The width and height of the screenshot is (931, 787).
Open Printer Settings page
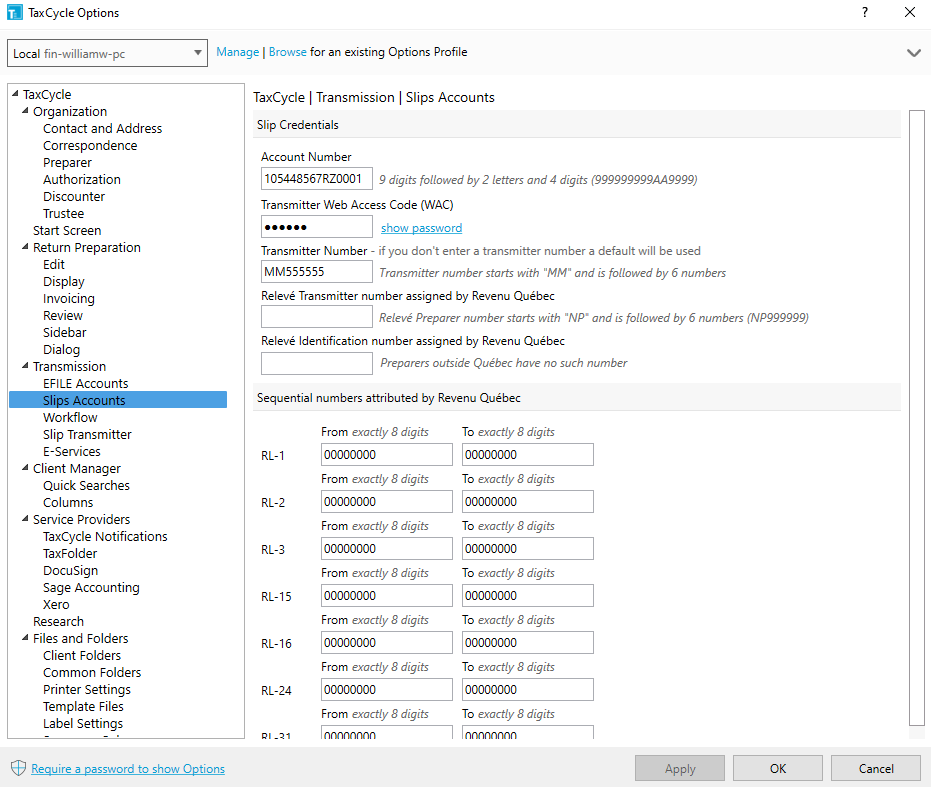click(x=87, y=690)
